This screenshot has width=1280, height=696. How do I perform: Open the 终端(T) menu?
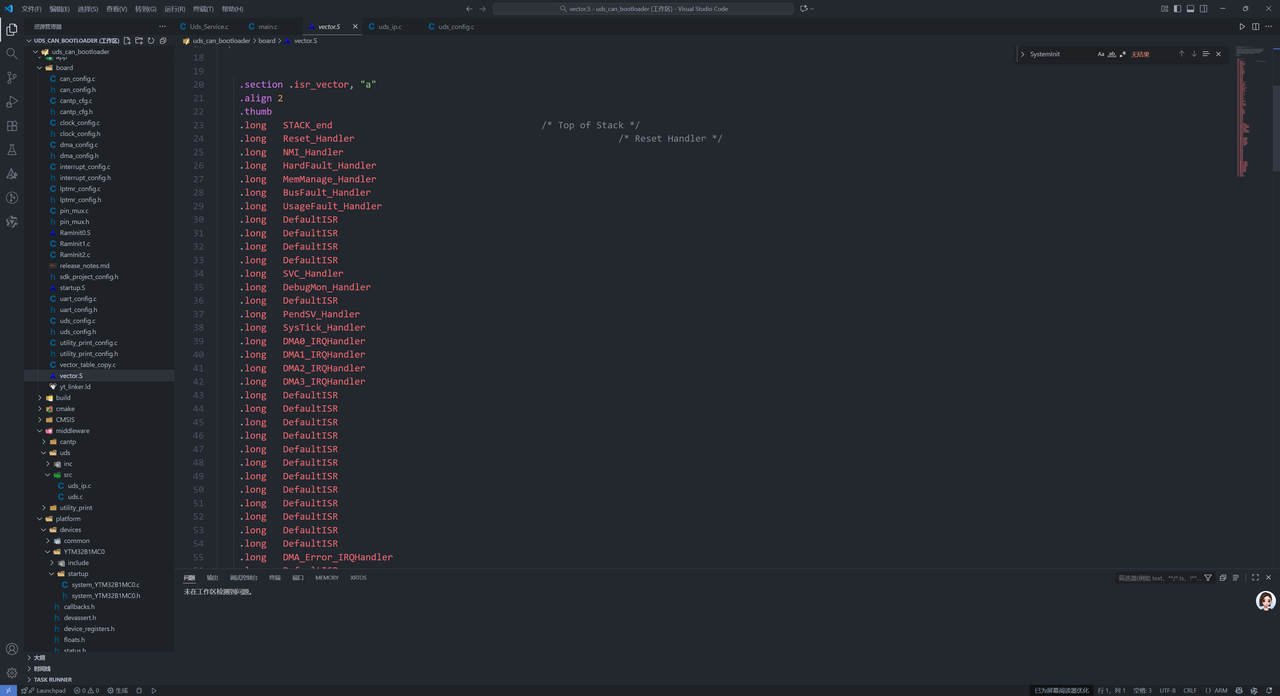(203, 9)
